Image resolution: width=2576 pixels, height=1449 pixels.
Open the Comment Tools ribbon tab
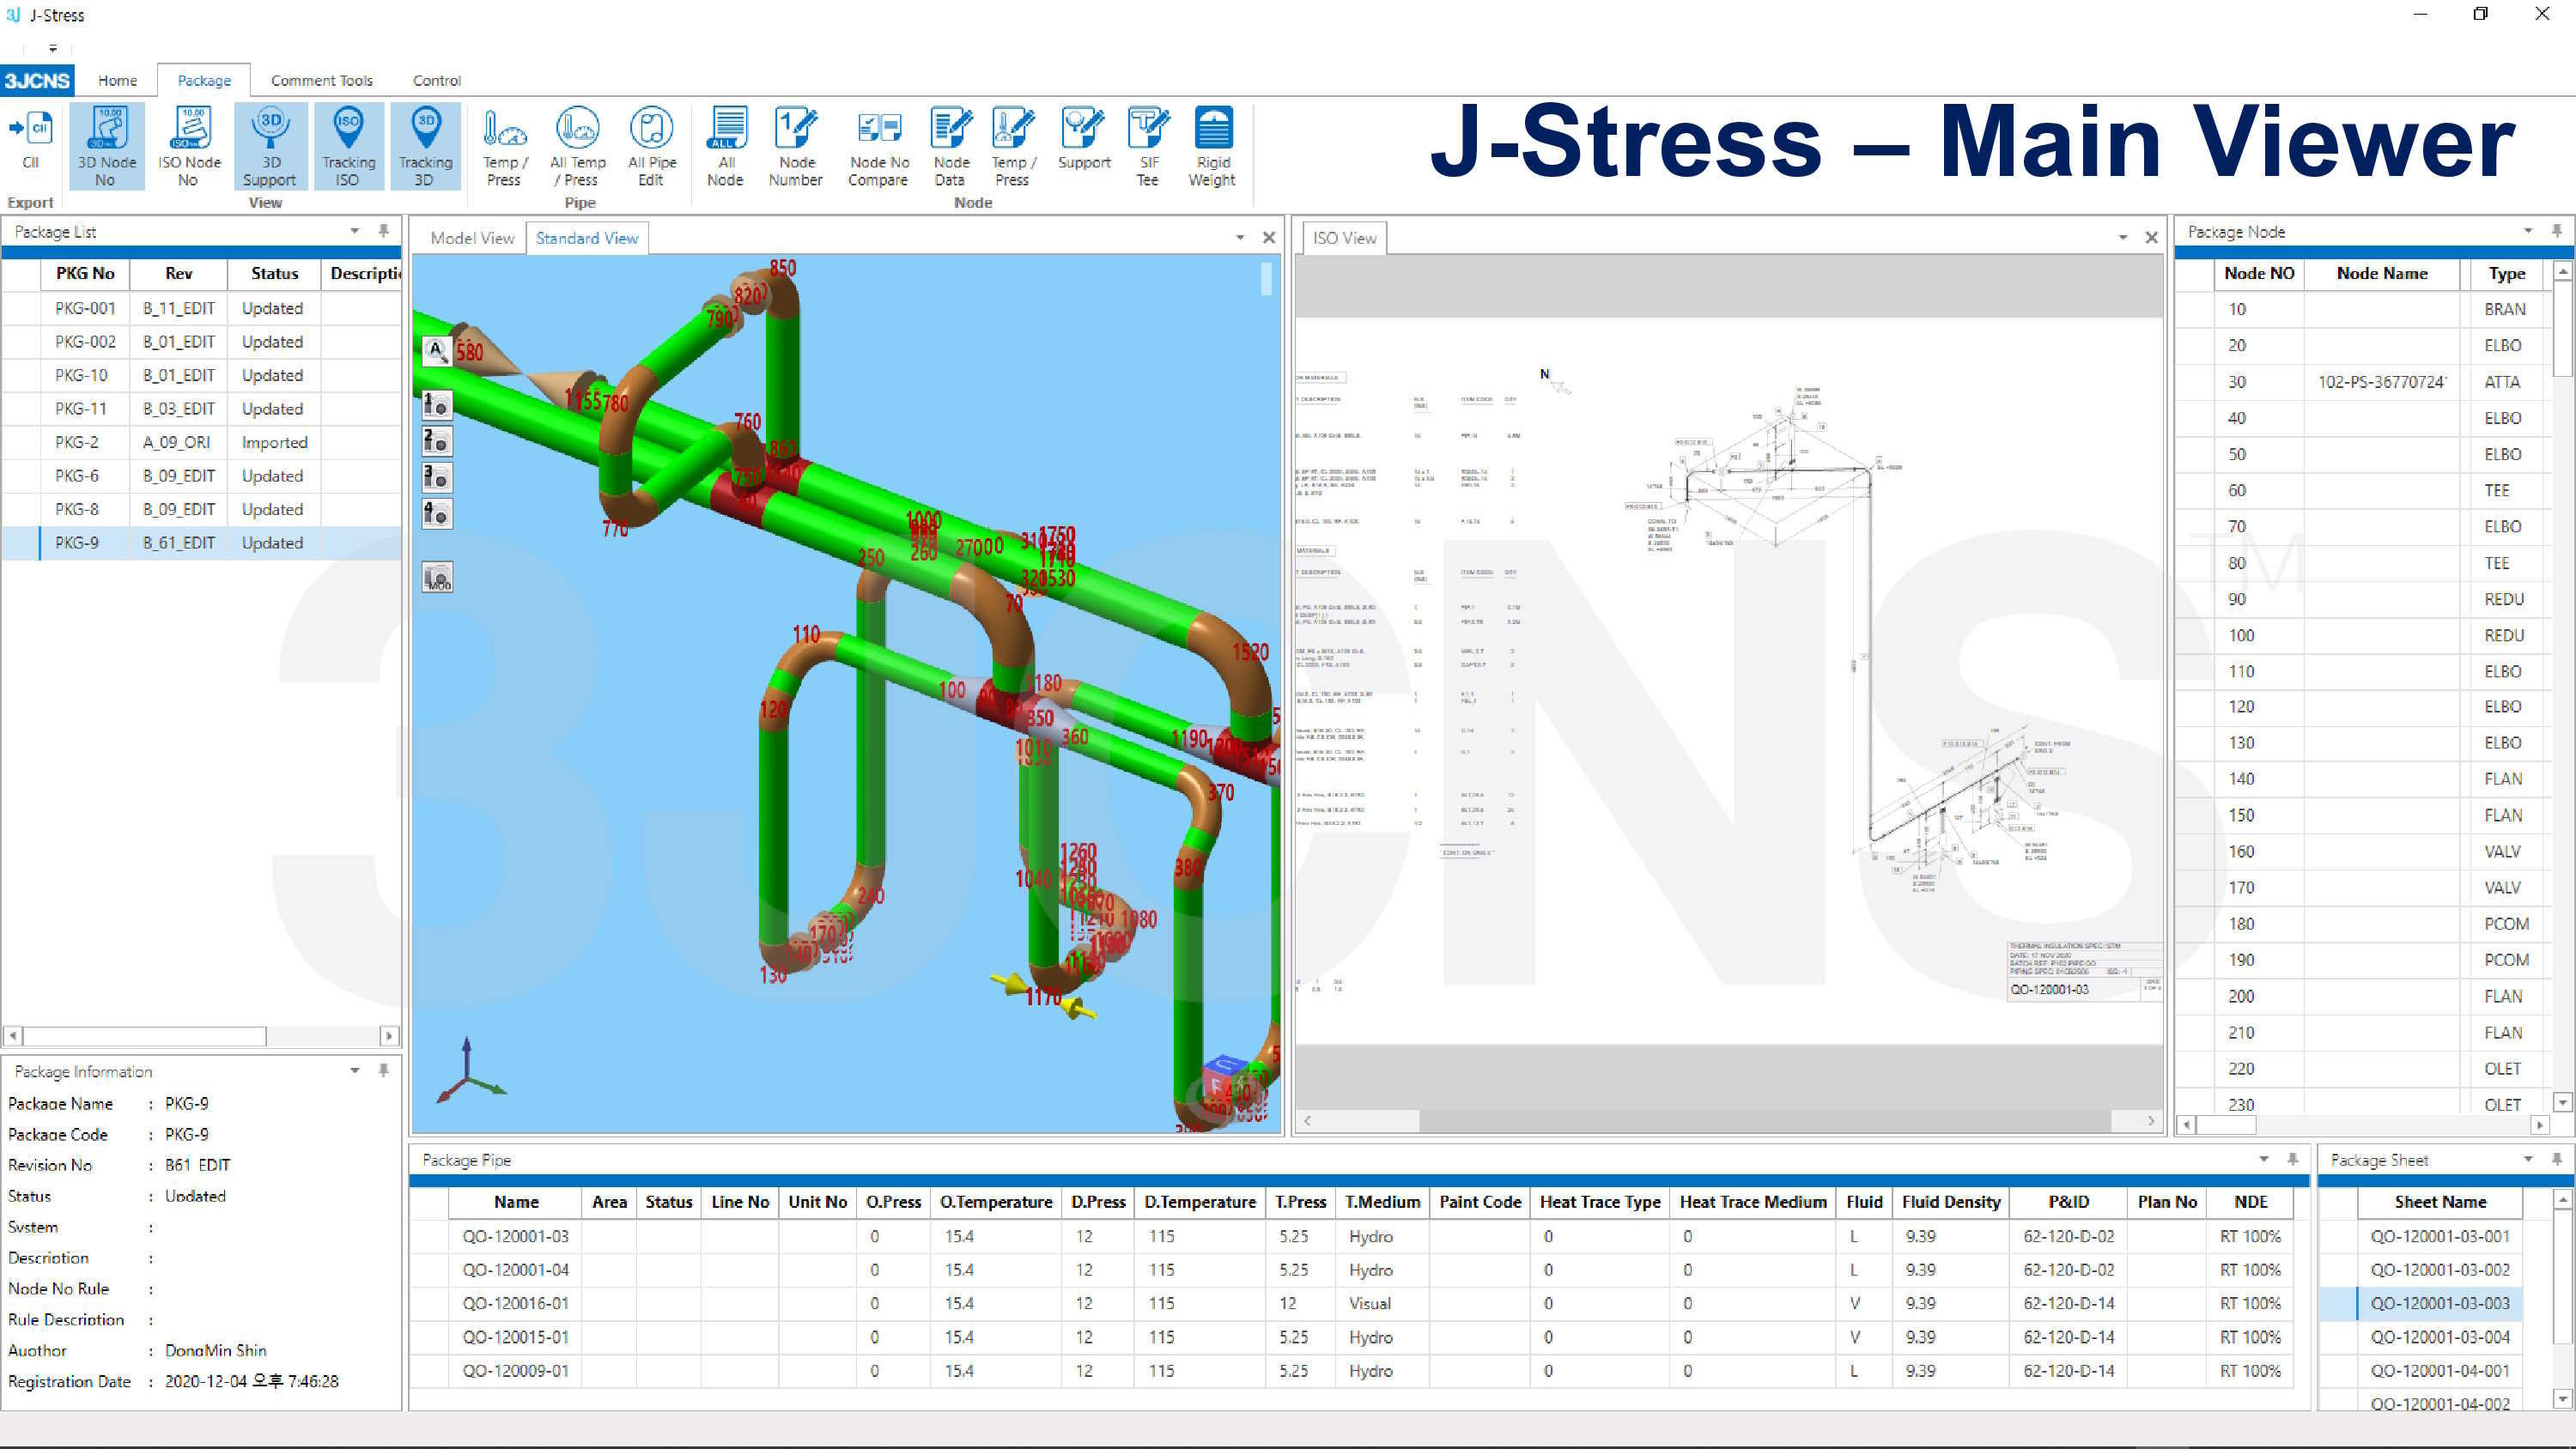(321, 80)
